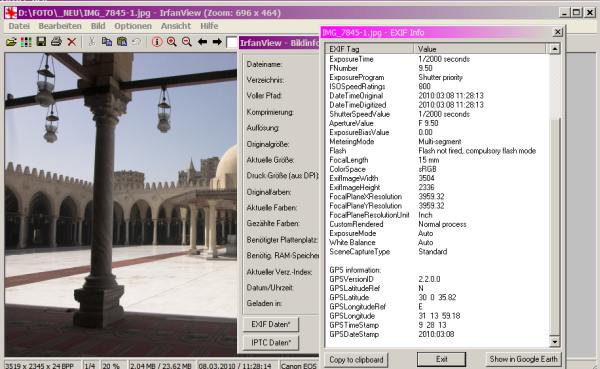Click the EXIF Daten button
This screenshot has width=600, height=369.
pos(271,324)
